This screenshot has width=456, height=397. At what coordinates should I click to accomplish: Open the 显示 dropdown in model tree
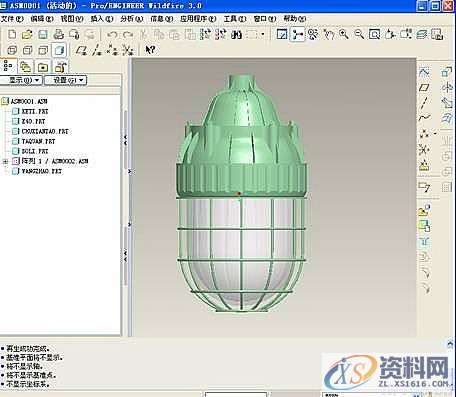point(21,80)
